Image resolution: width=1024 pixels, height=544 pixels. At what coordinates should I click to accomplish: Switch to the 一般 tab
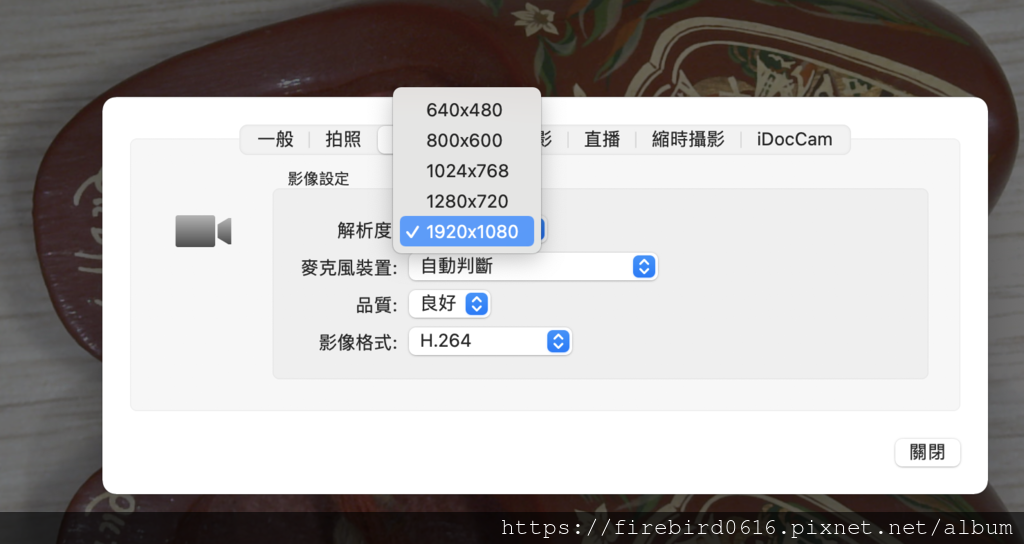pyautogui.click(x=276, y=139)
